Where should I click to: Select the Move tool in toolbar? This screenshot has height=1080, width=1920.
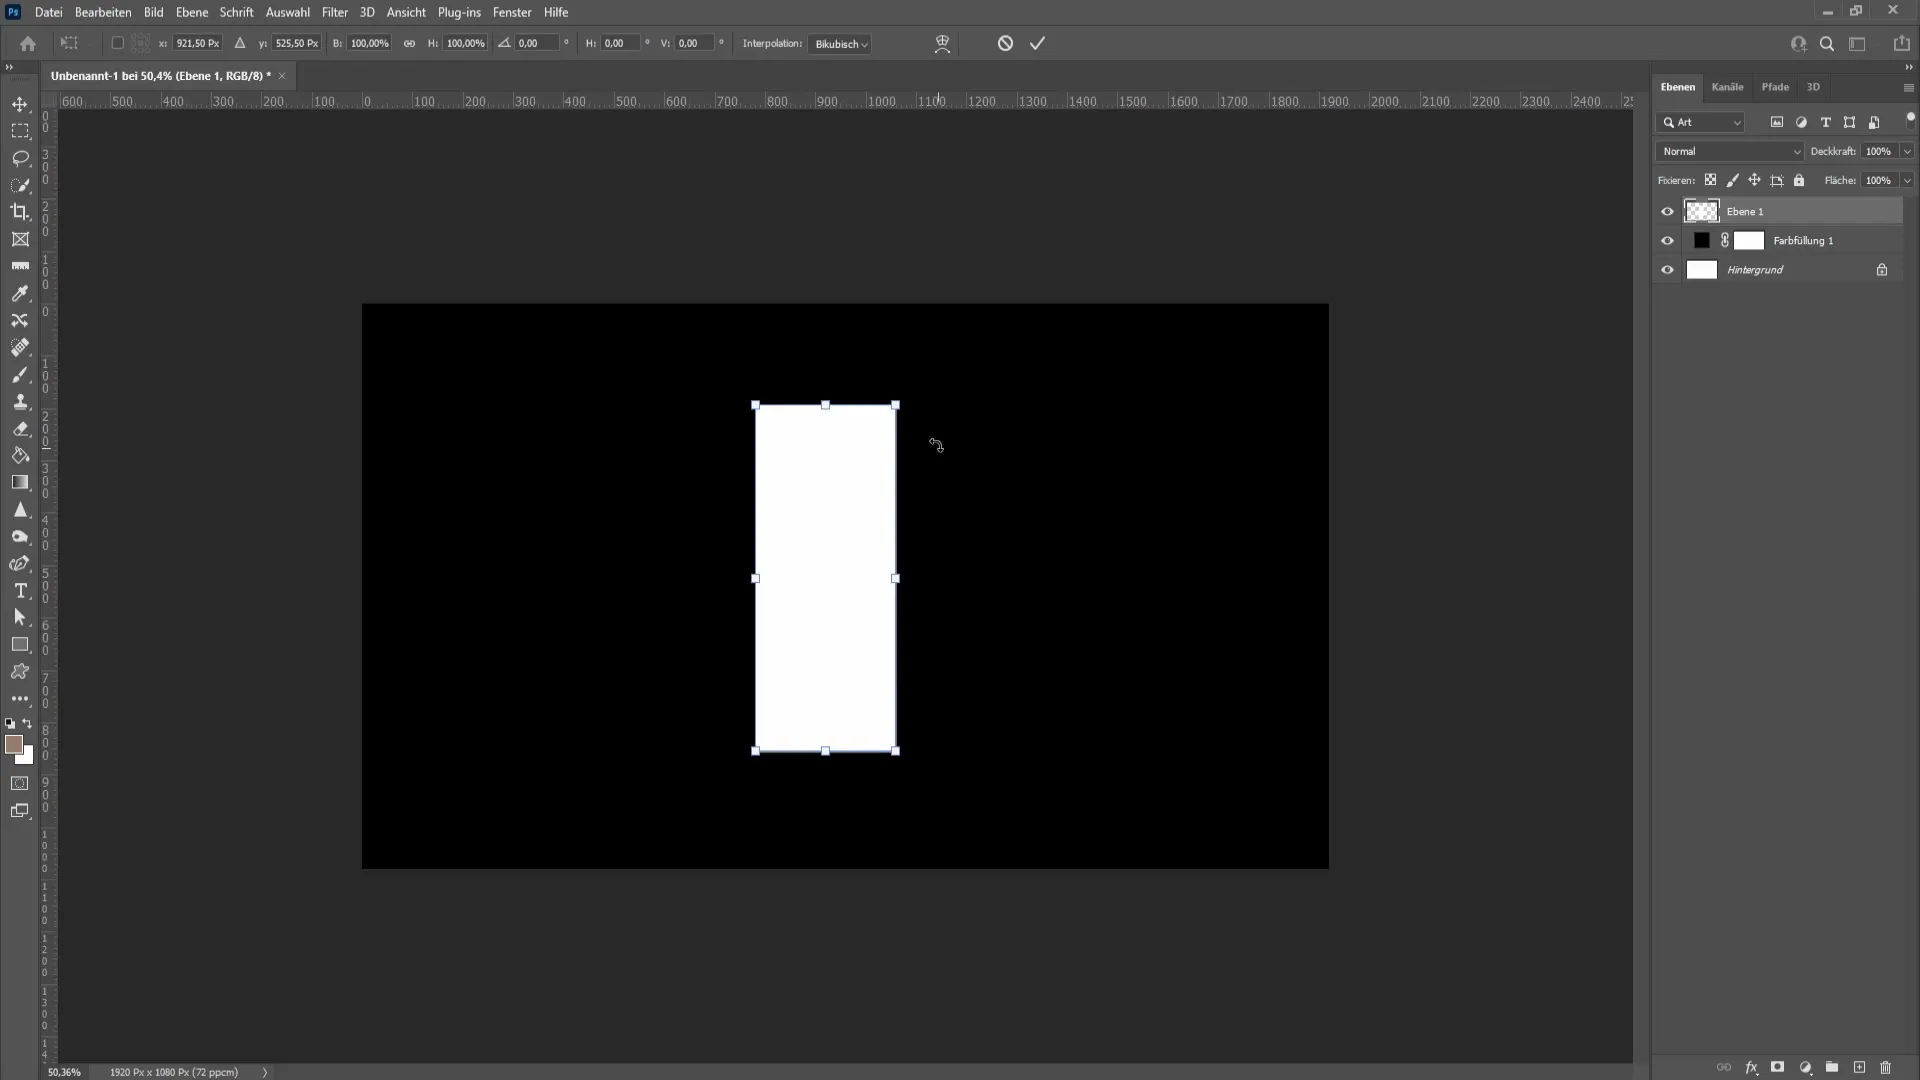[x=20, y=103]
